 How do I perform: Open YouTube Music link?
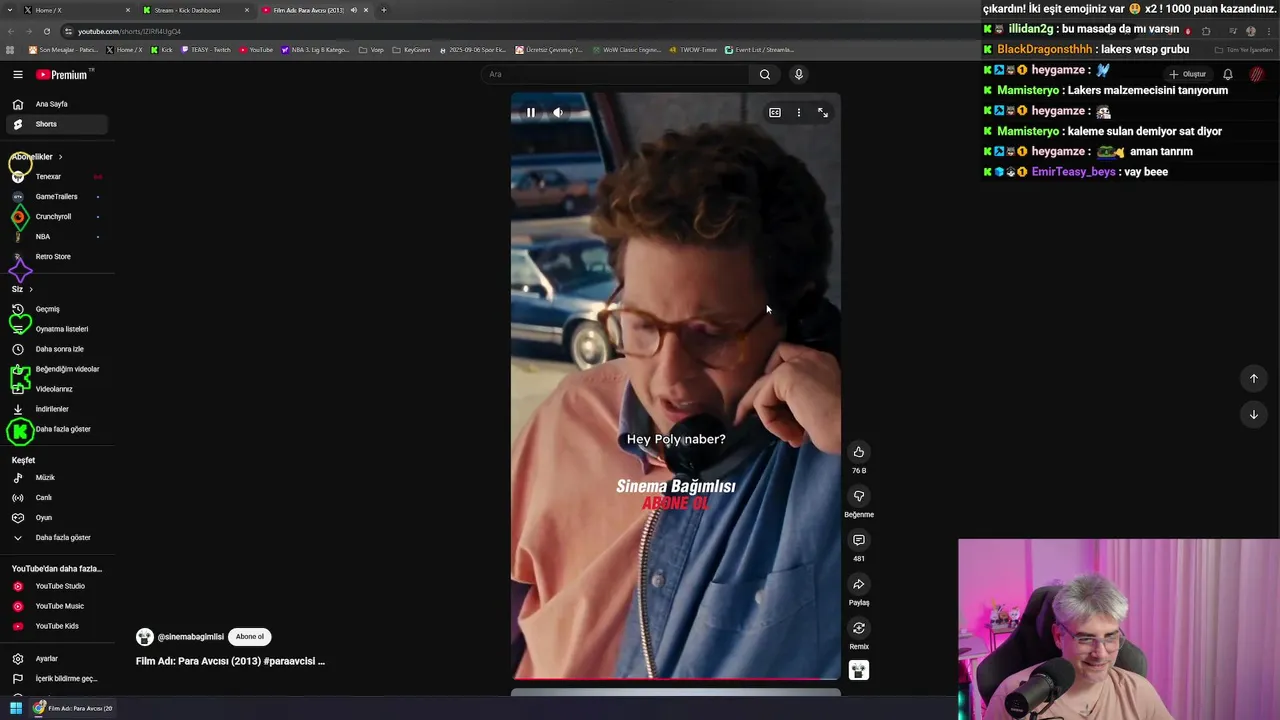click(56, 606)
